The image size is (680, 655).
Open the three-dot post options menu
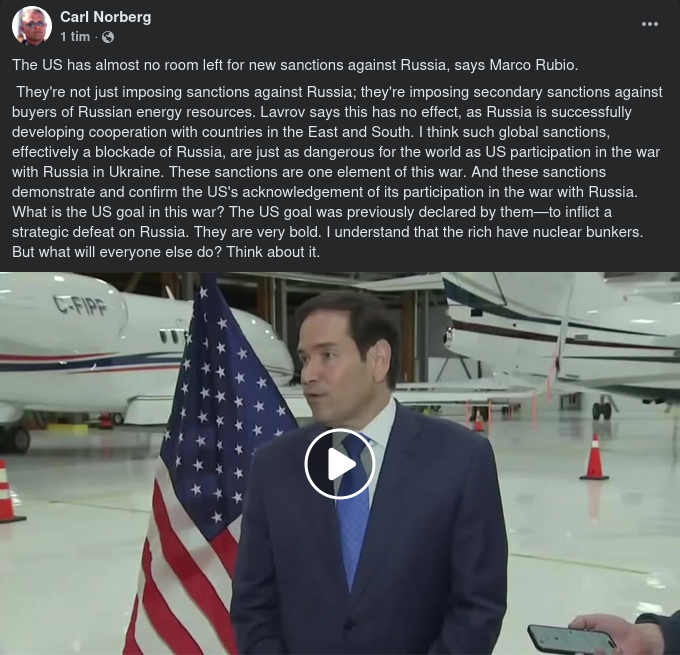[x=650, y=24]
